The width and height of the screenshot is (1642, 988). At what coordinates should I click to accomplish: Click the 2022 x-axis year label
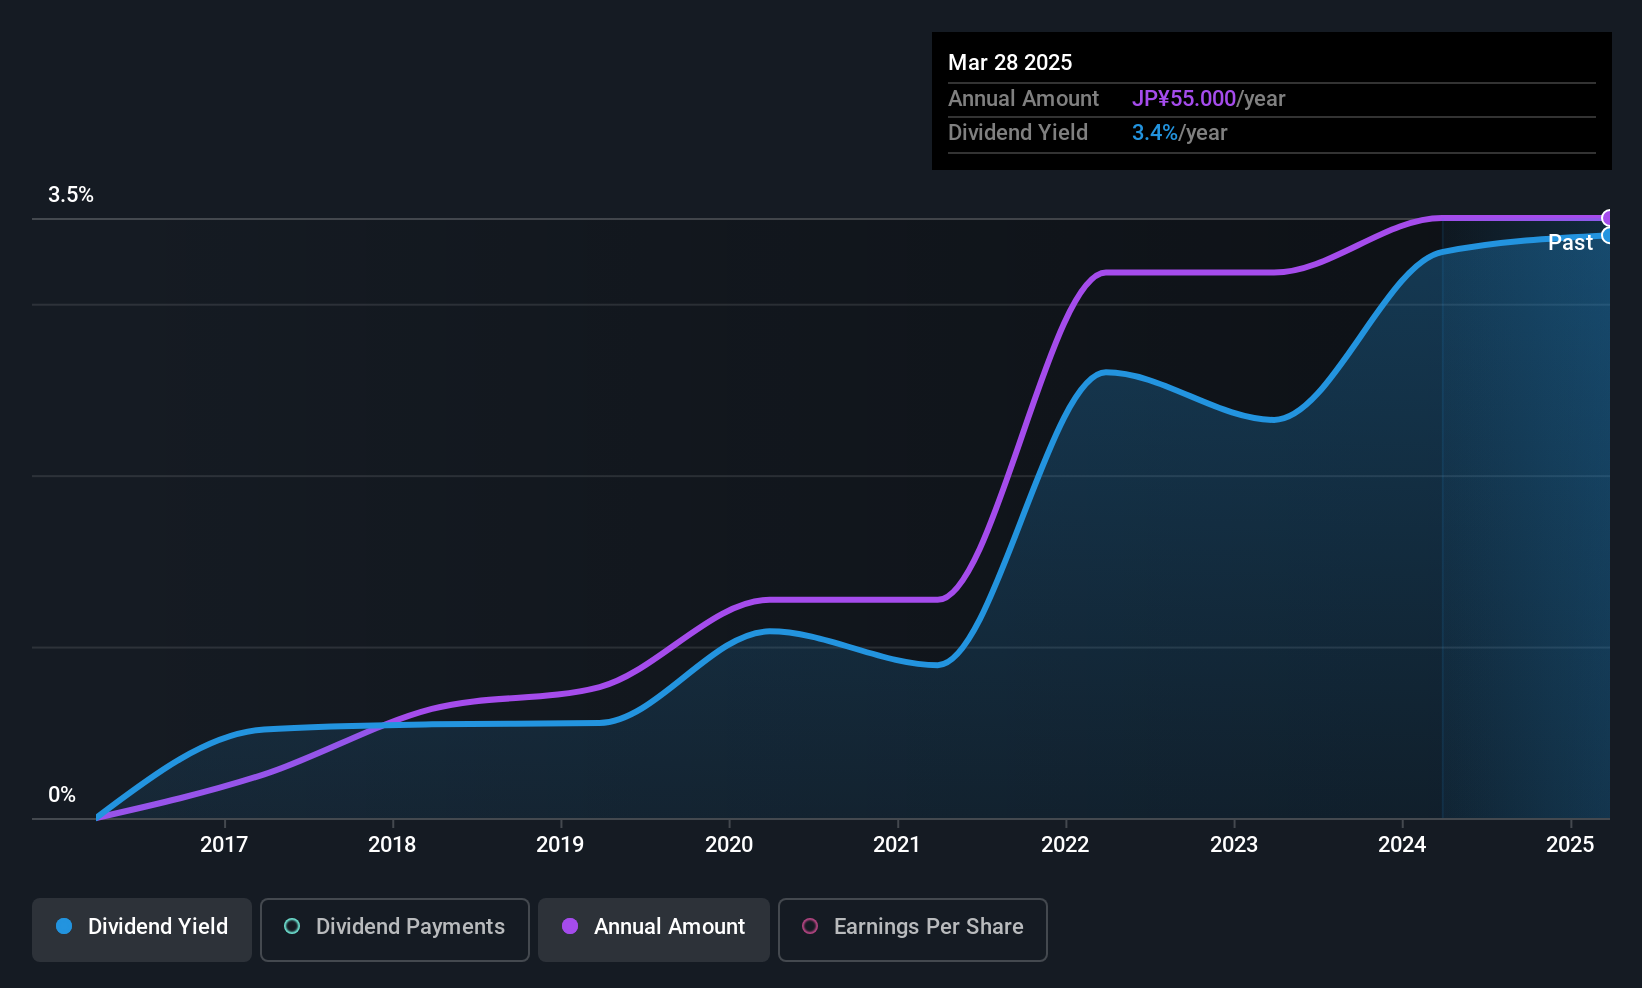click(x=1065, y=845)
